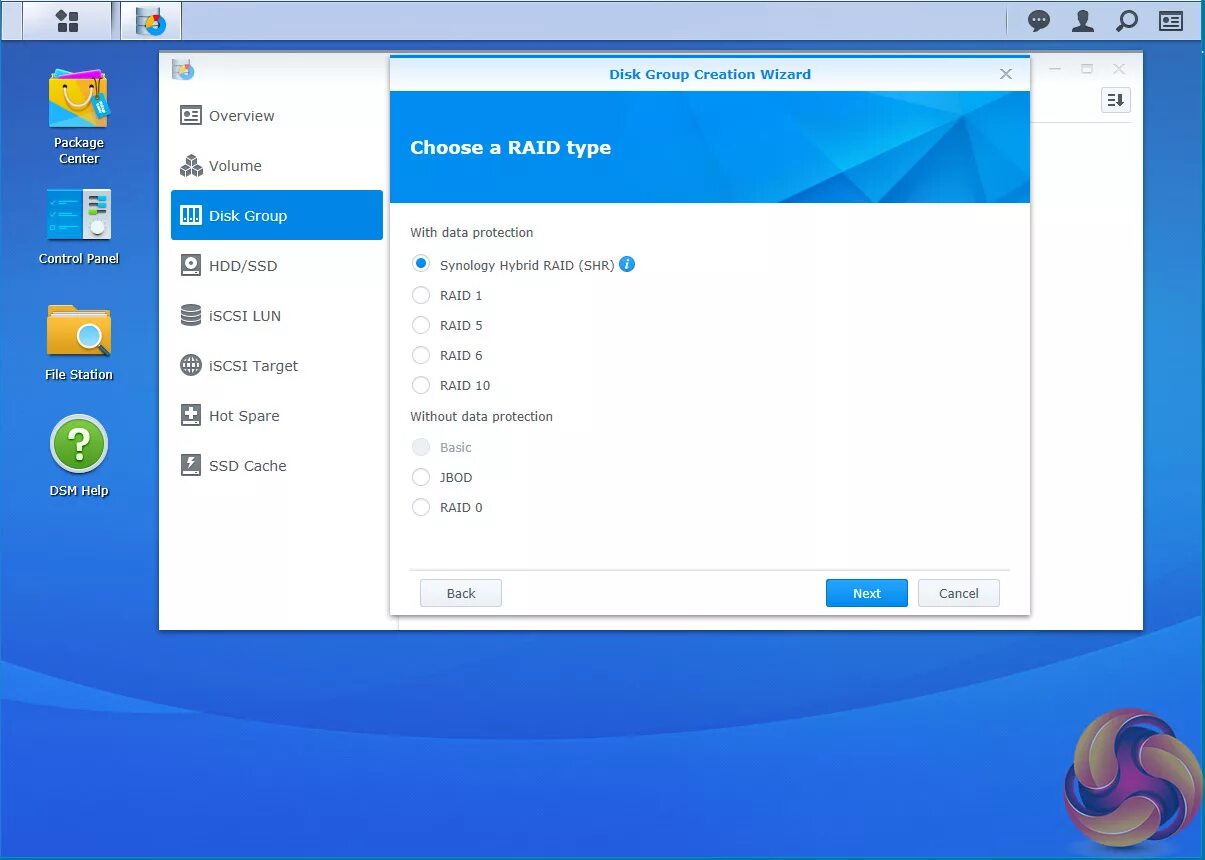Viewport: 1205px width, 860px height.
Task: Select Disk Group sidebar item
Action: pyautogui.click(x=277, y=215)
